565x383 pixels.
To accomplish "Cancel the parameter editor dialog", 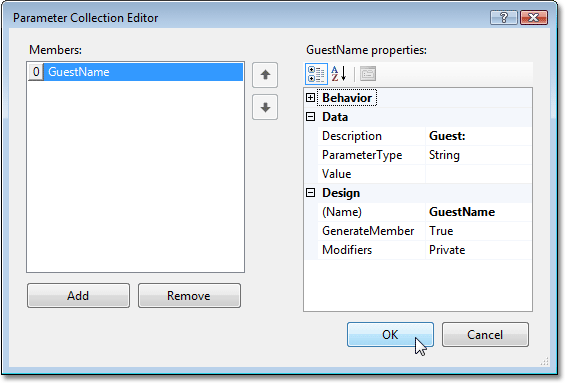I will click(485, 334).
